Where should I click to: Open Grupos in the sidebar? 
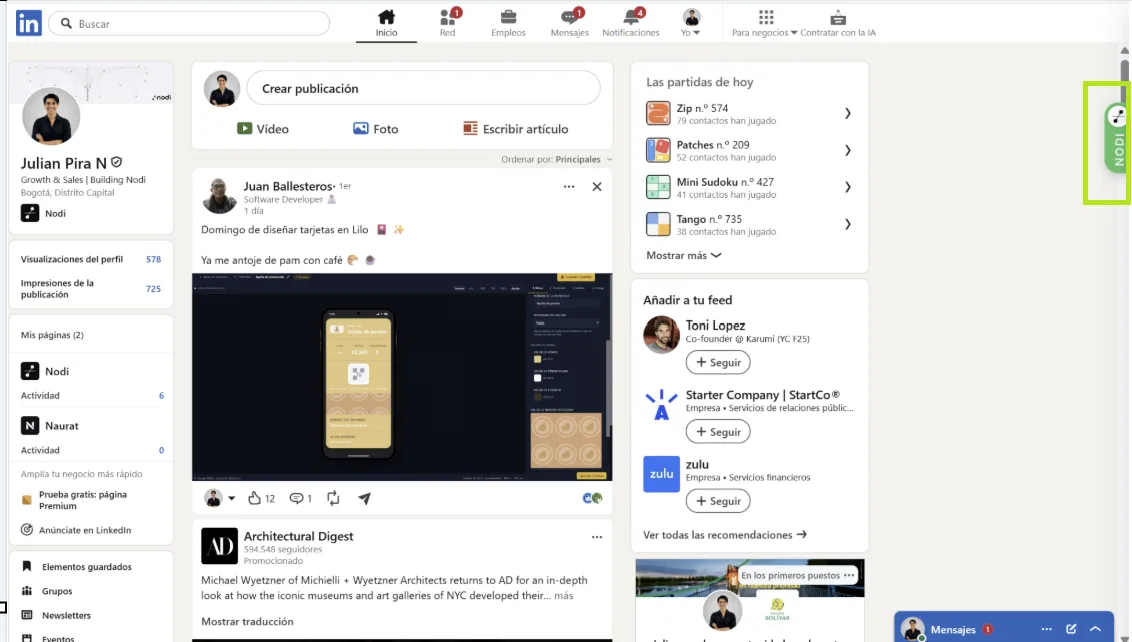pyautogui.click(x=47, y=591)
